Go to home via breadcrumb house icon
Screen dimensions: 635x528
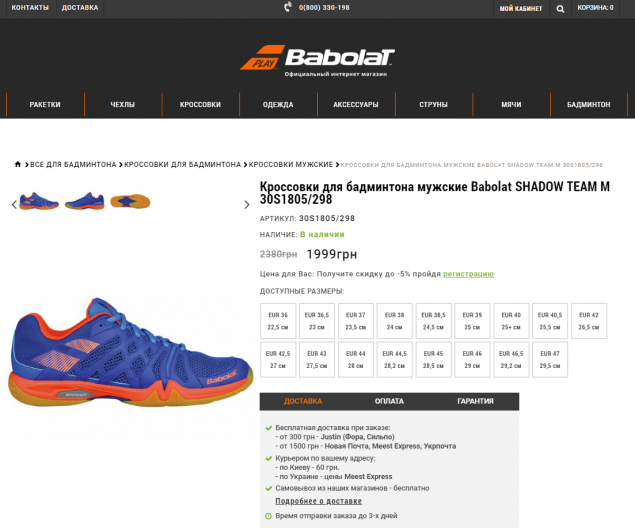pyautogui.click(x=18, y=164)
